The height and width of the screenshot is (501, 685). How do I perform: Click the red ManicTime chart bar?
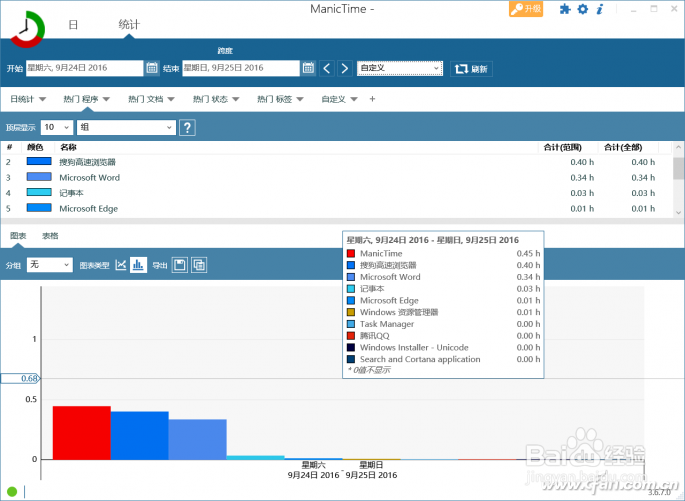tap(82, 433)
